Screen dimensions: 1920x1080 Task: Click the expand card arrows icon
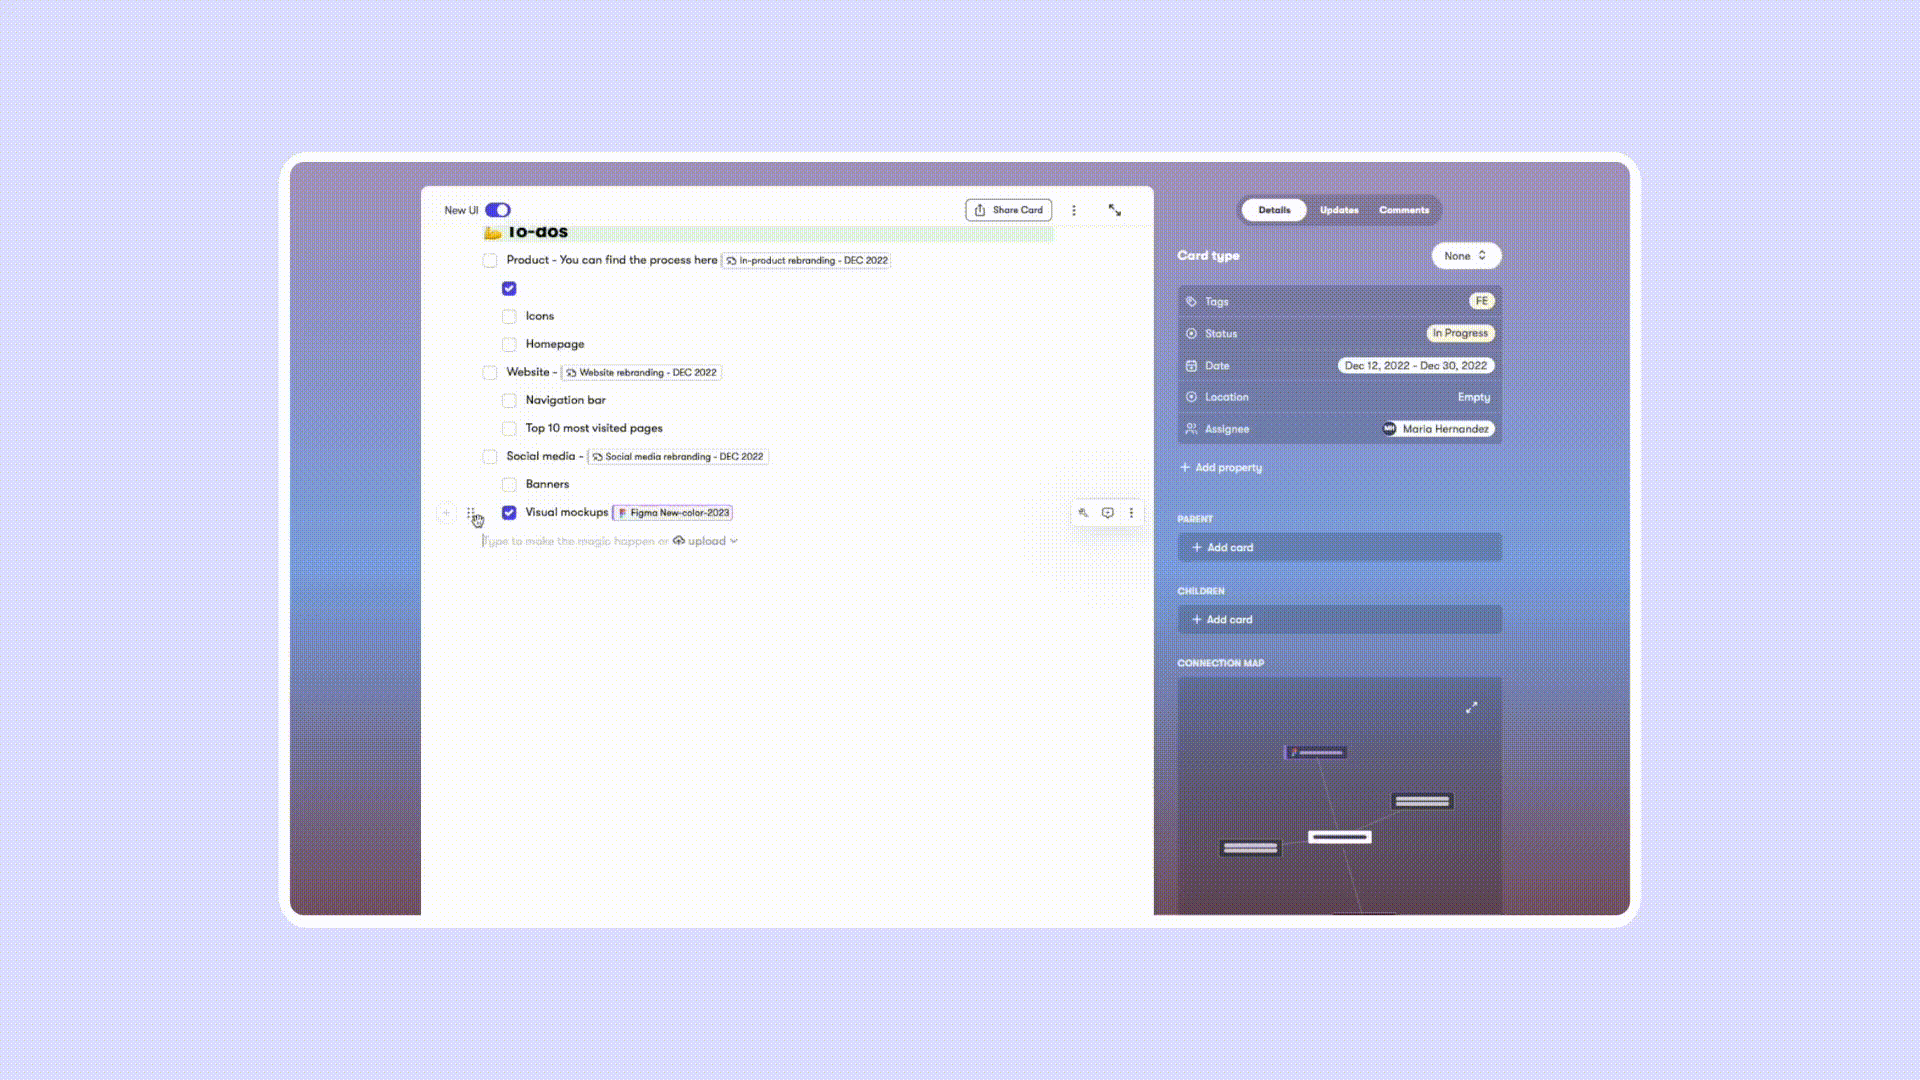coord(1114,210)
